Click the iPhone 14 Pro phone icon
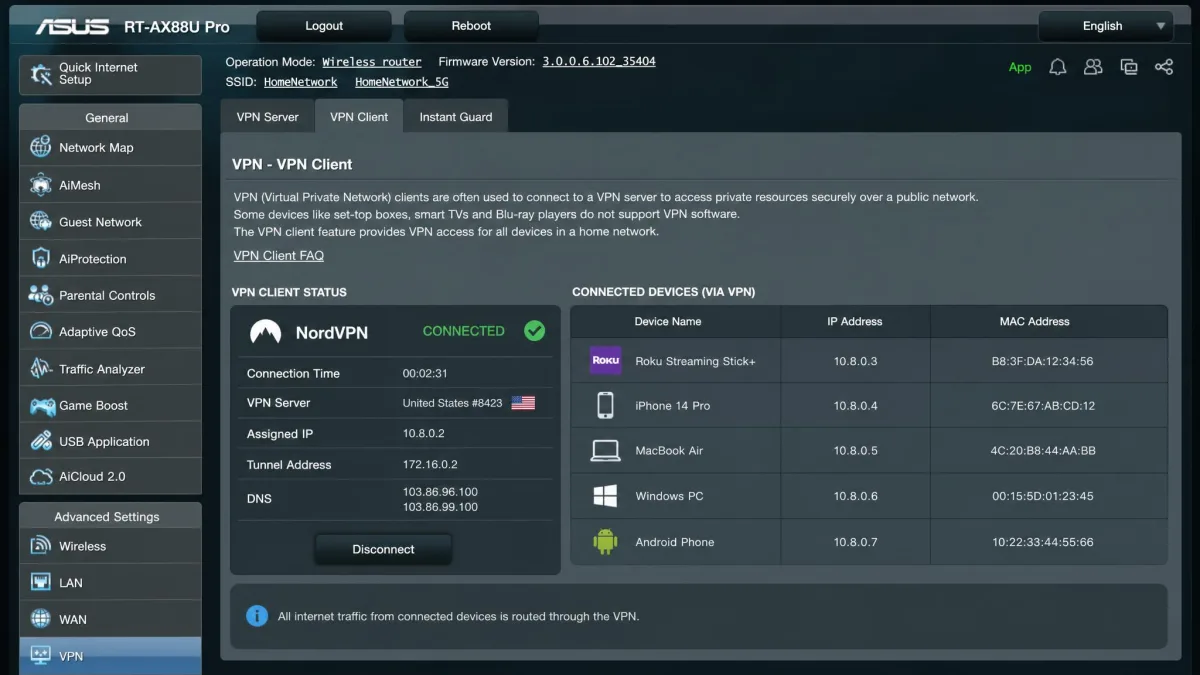This screenshot has width=1200, height=675. 605,406
